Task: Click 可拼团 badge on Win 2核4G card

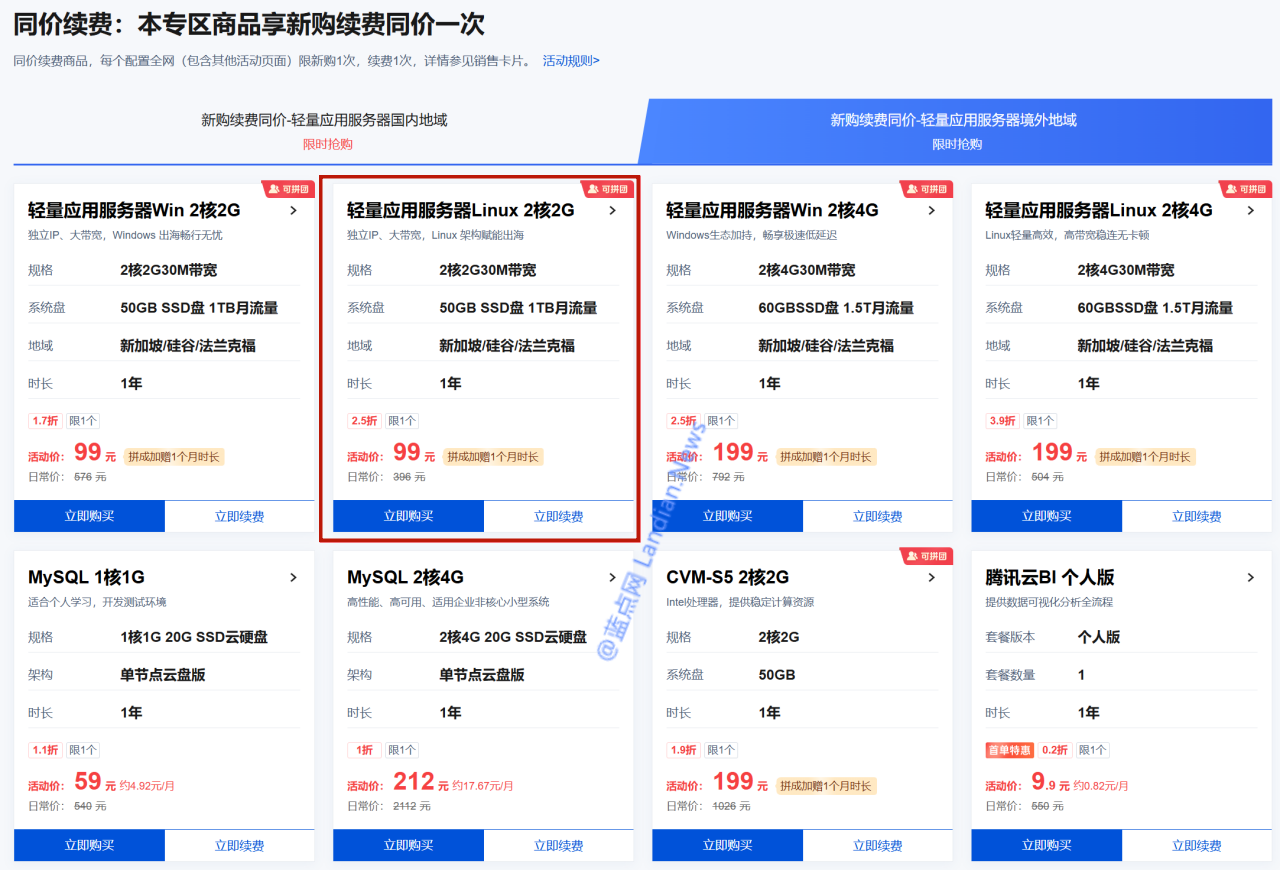Action: click(926, 189)
